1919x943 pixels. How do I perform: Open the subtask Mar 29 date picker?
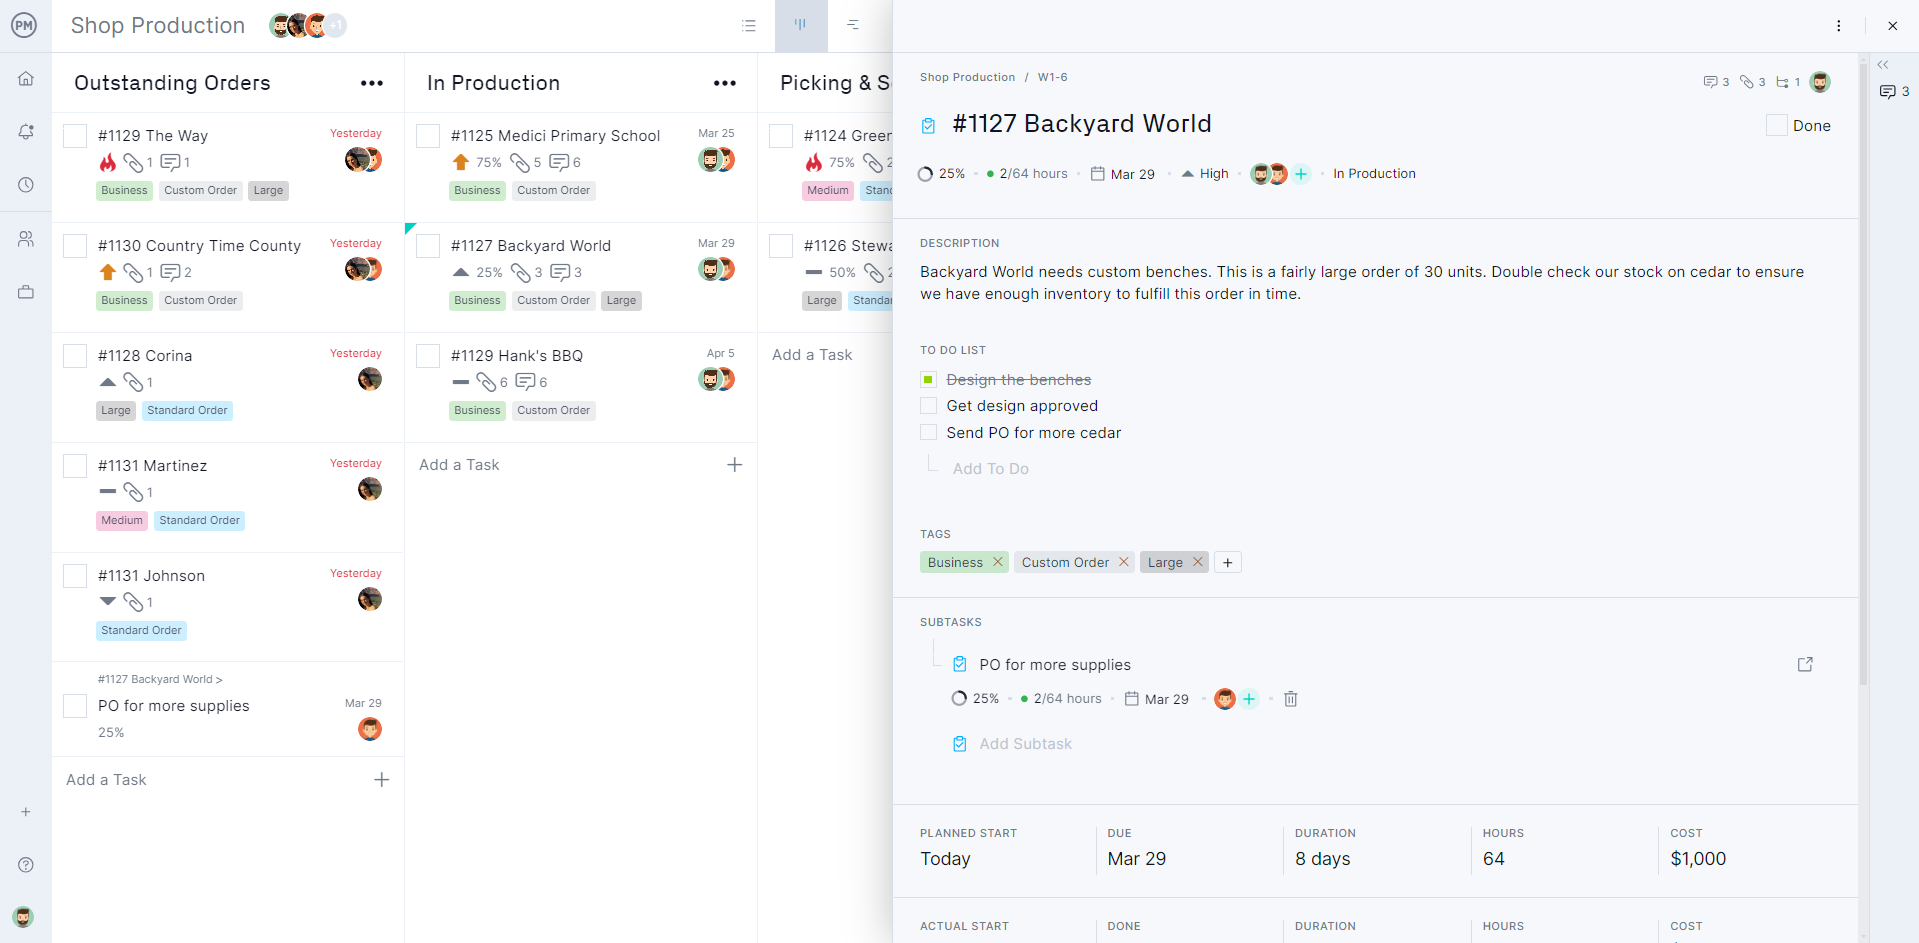pos(1157,699)
